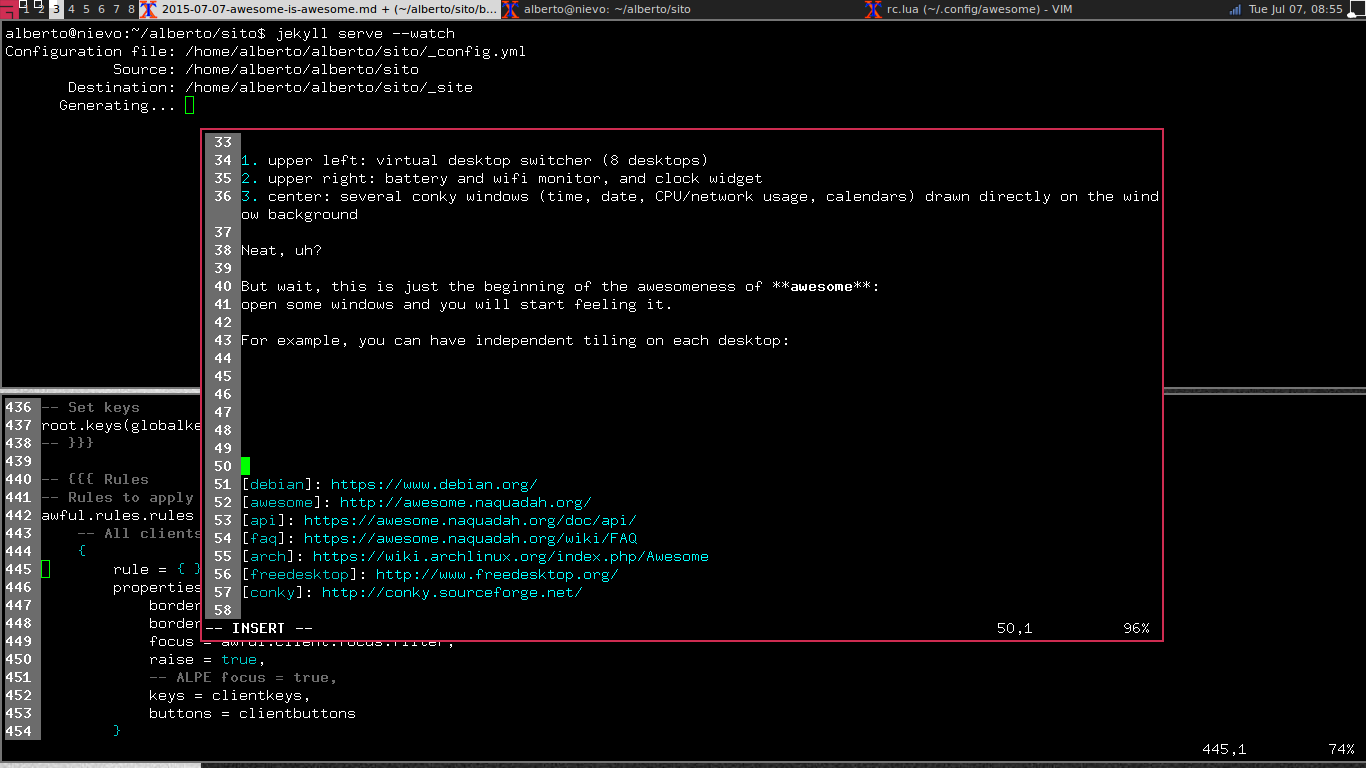Click the [freedesktop] link www.freedesktop.org
Viewport: 1366px width, 768px height.
coord(497,574)
